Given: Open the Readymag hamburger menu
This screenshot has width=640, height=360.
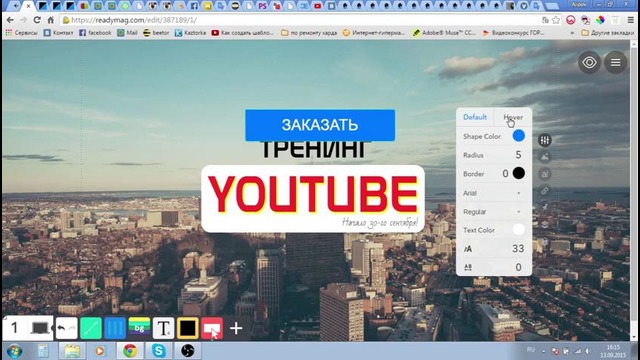Looking at the screenshot, I should coord(615,62).
